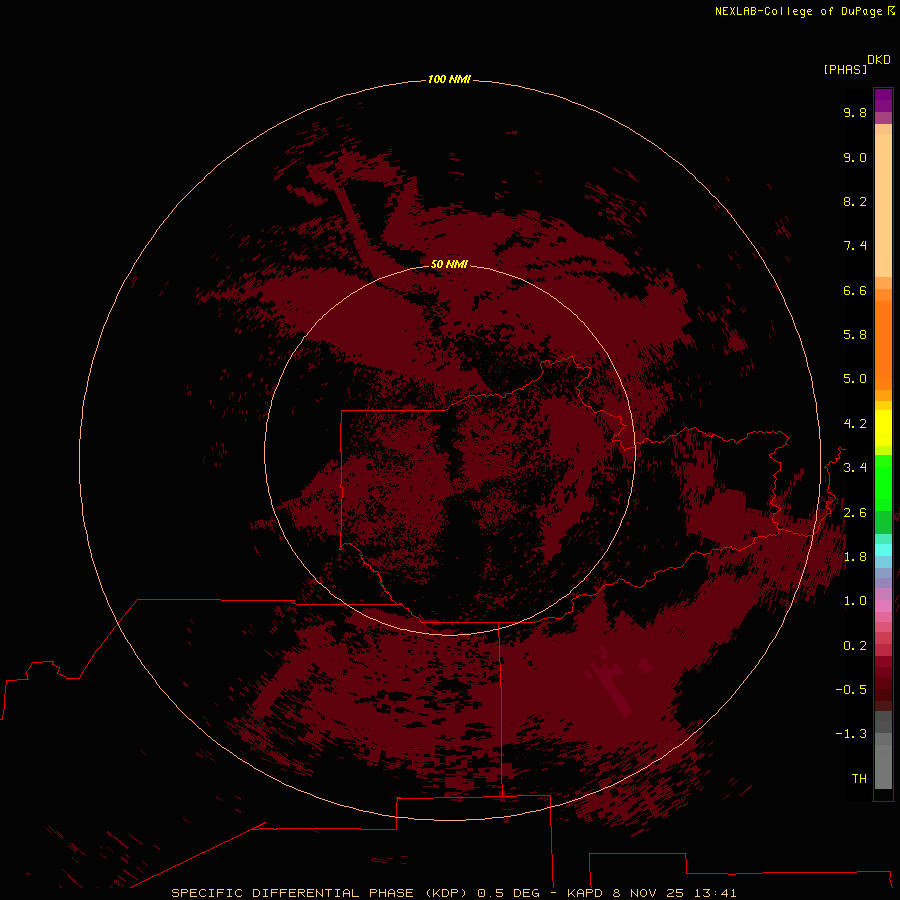
Task: Select the 8.2 scale value
Action: coord(855,201)
